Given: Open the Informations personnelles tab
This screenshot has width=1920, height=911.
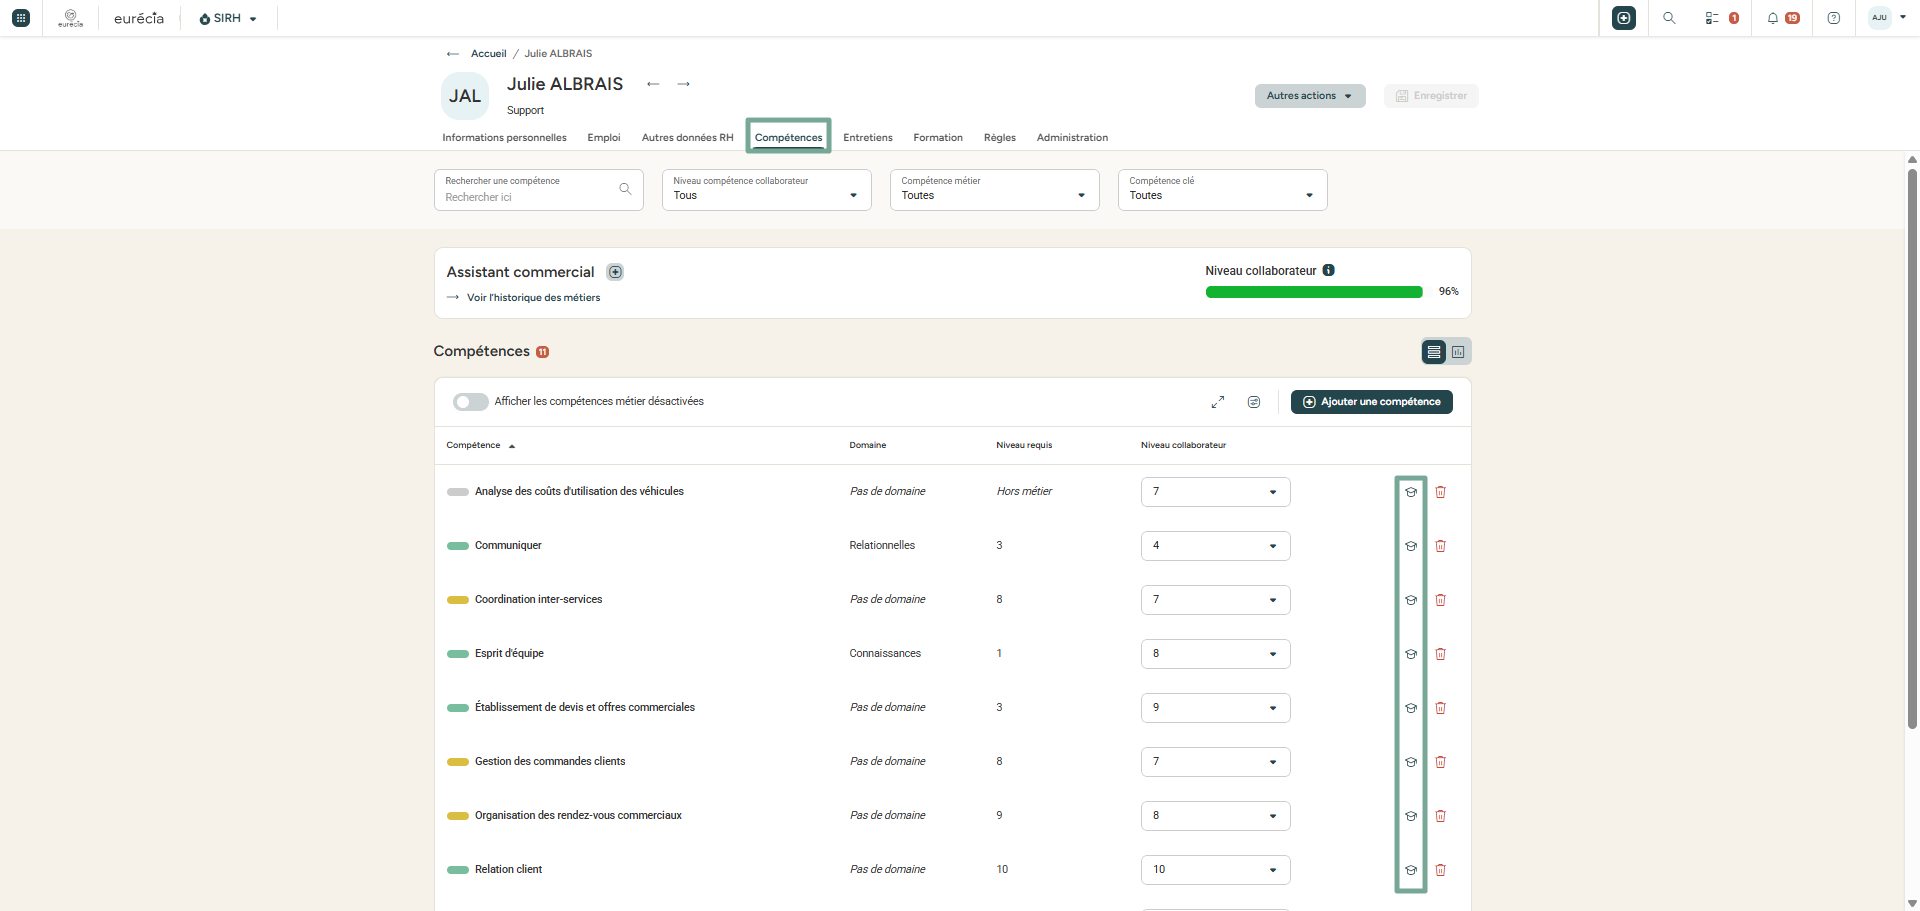Looking at the screenshot, I should tap(504, 138).
